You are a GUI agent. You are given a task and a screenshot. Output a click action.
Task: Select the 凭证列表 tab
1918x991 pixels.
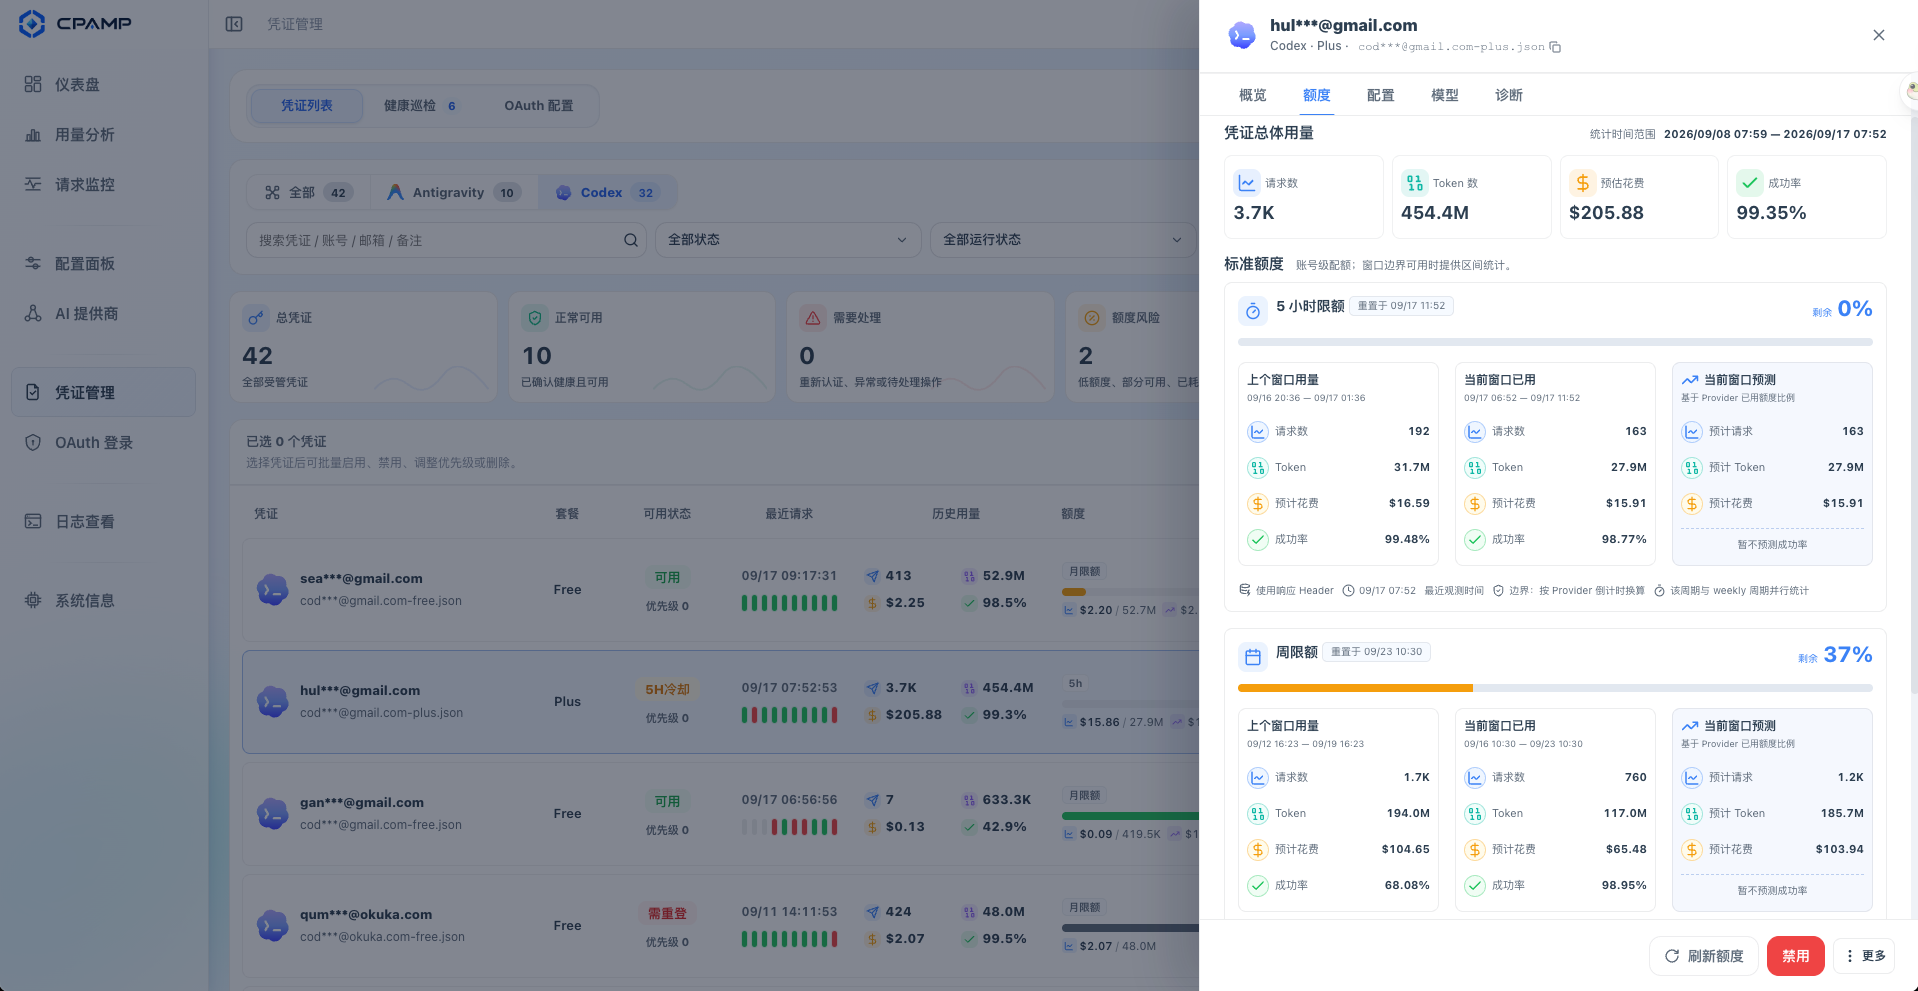coord(307,106)
